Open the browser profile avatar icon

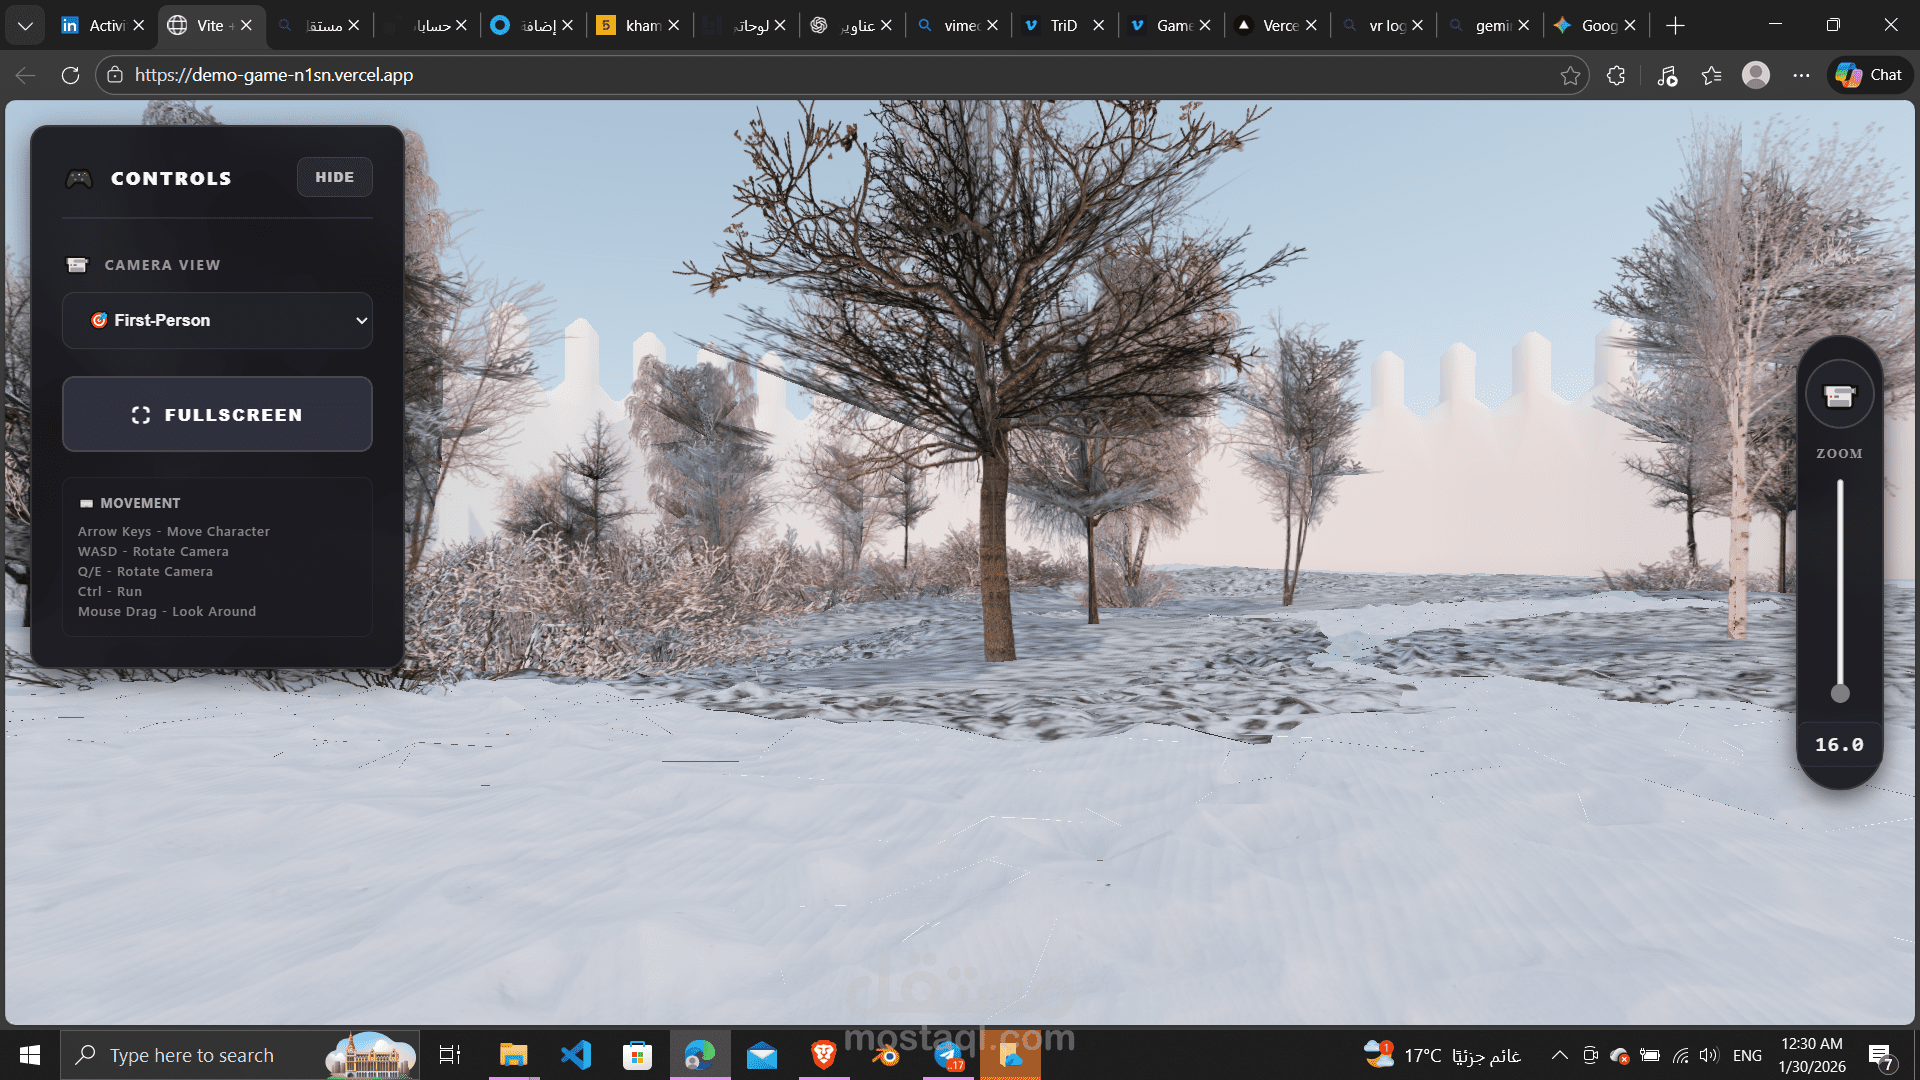(1755, 75)
